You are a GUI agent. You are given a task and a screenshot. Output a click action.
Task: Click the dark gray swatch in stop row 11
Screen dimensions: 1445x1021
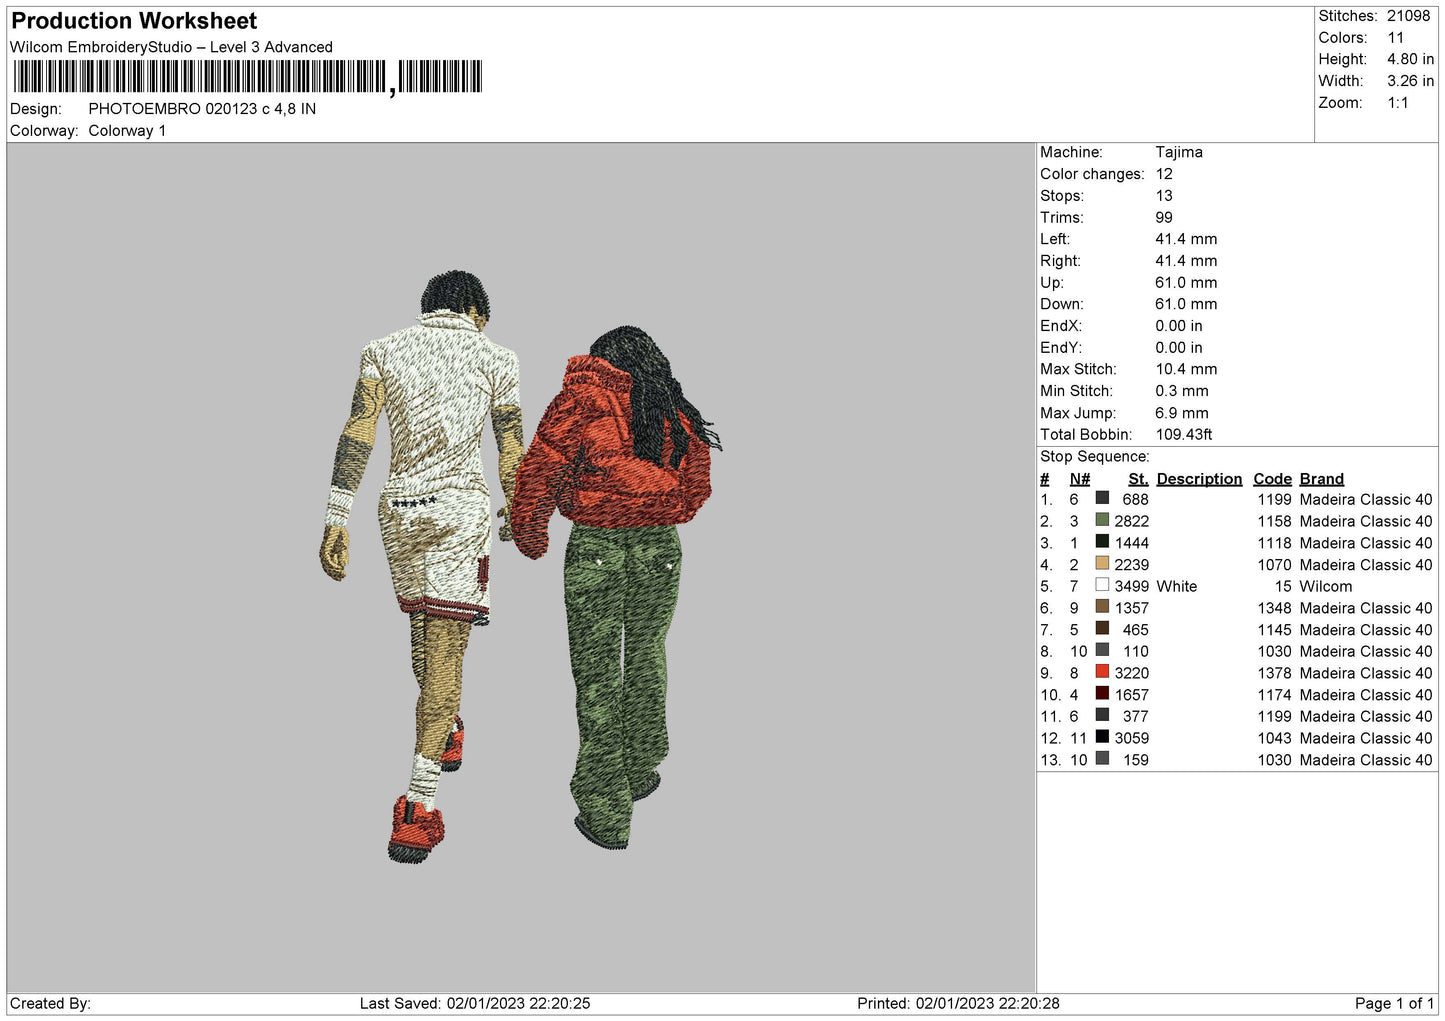[1102, 715]
